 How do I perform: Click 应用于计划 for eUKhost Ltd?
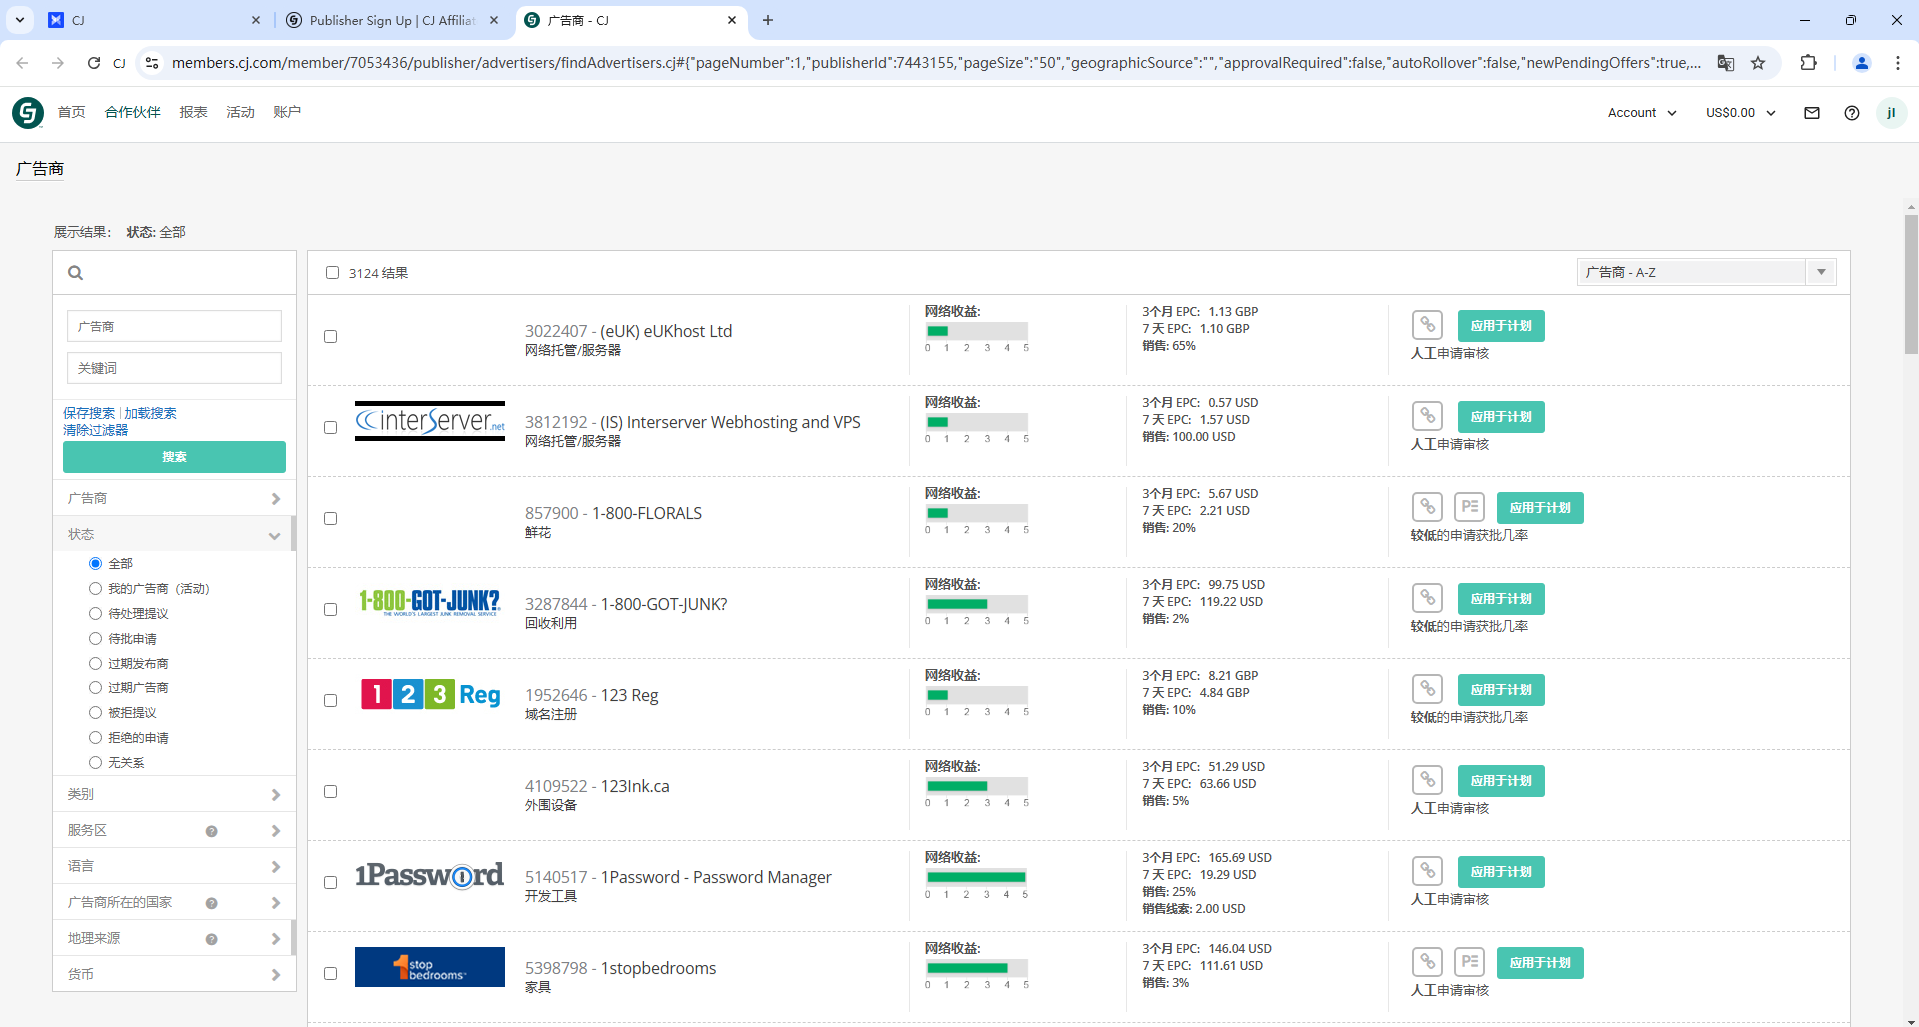tap(1501, 326)
